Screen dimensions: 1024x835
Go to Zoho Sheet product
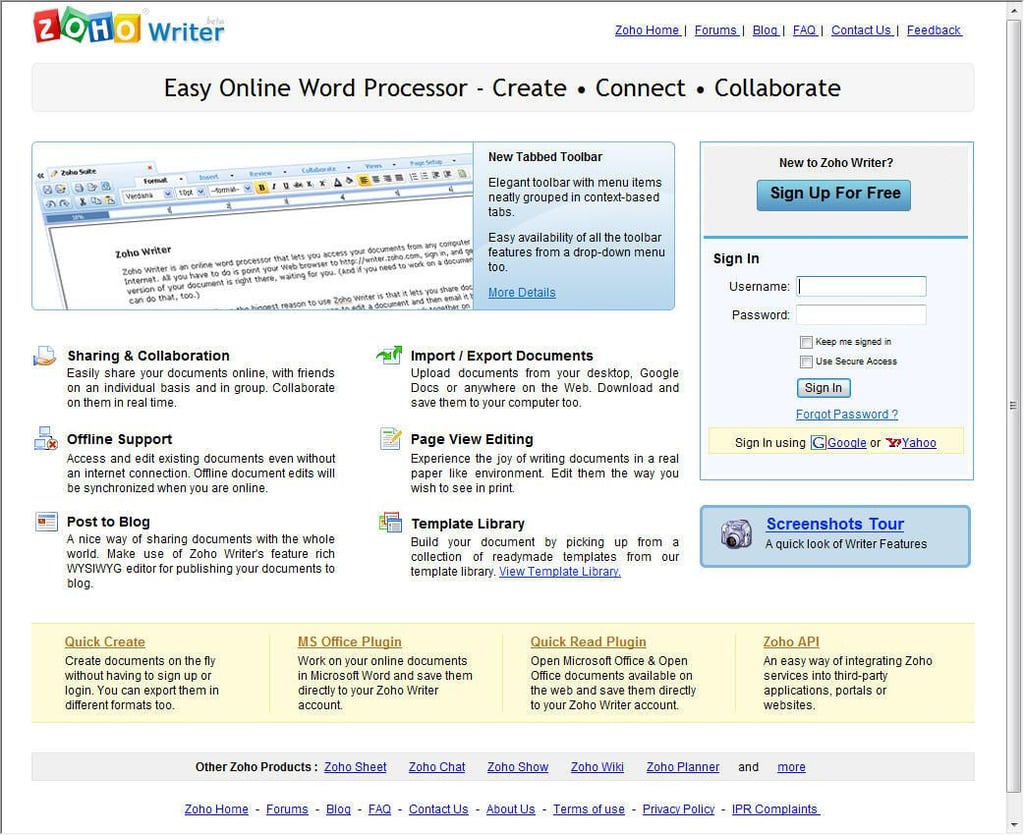355,768
